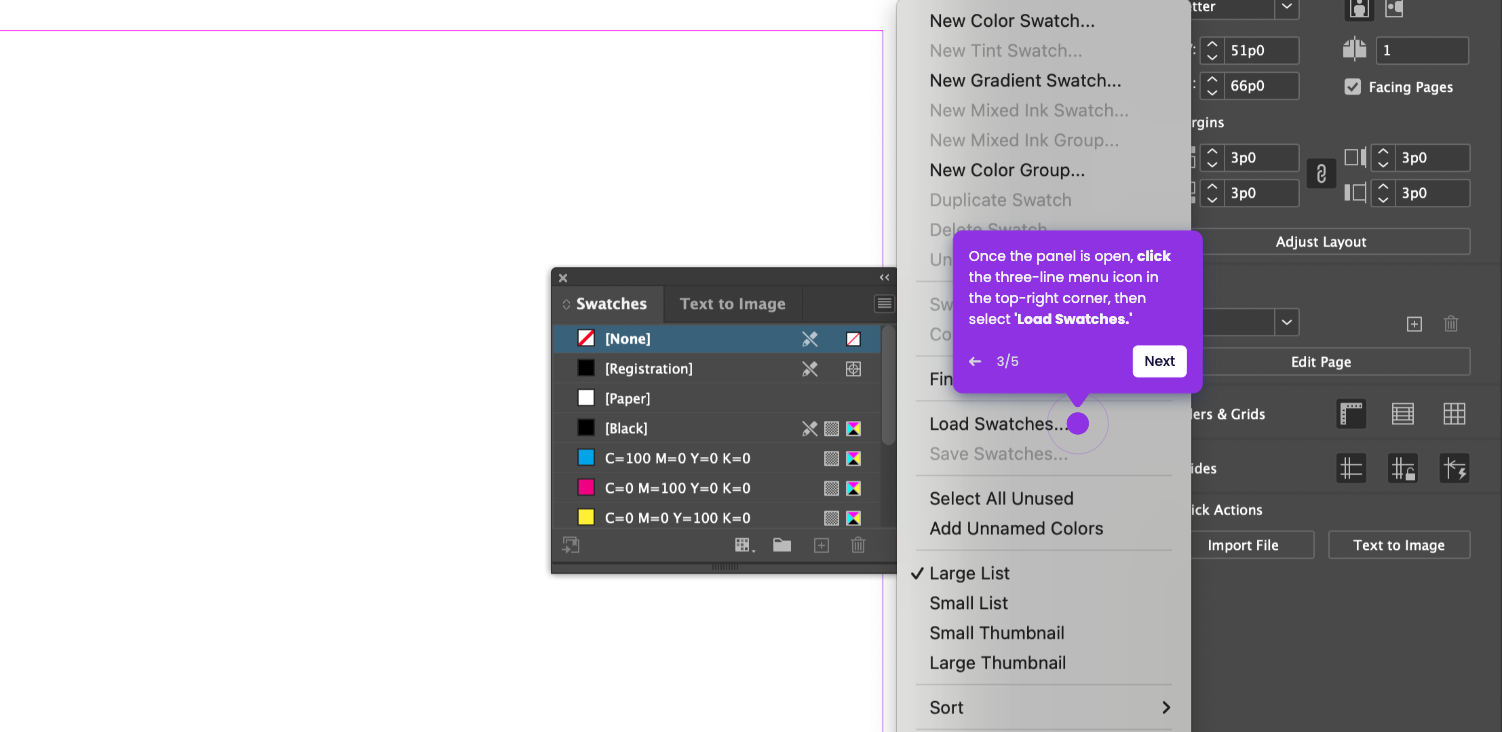Toggle the Show Document Grid icon

point(1454,414)
